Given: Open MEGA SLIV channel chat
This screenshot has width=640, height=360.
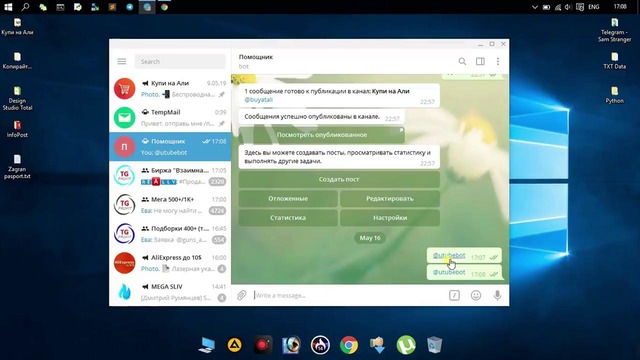Looking at the screenshot, I should tap(170, 292).
